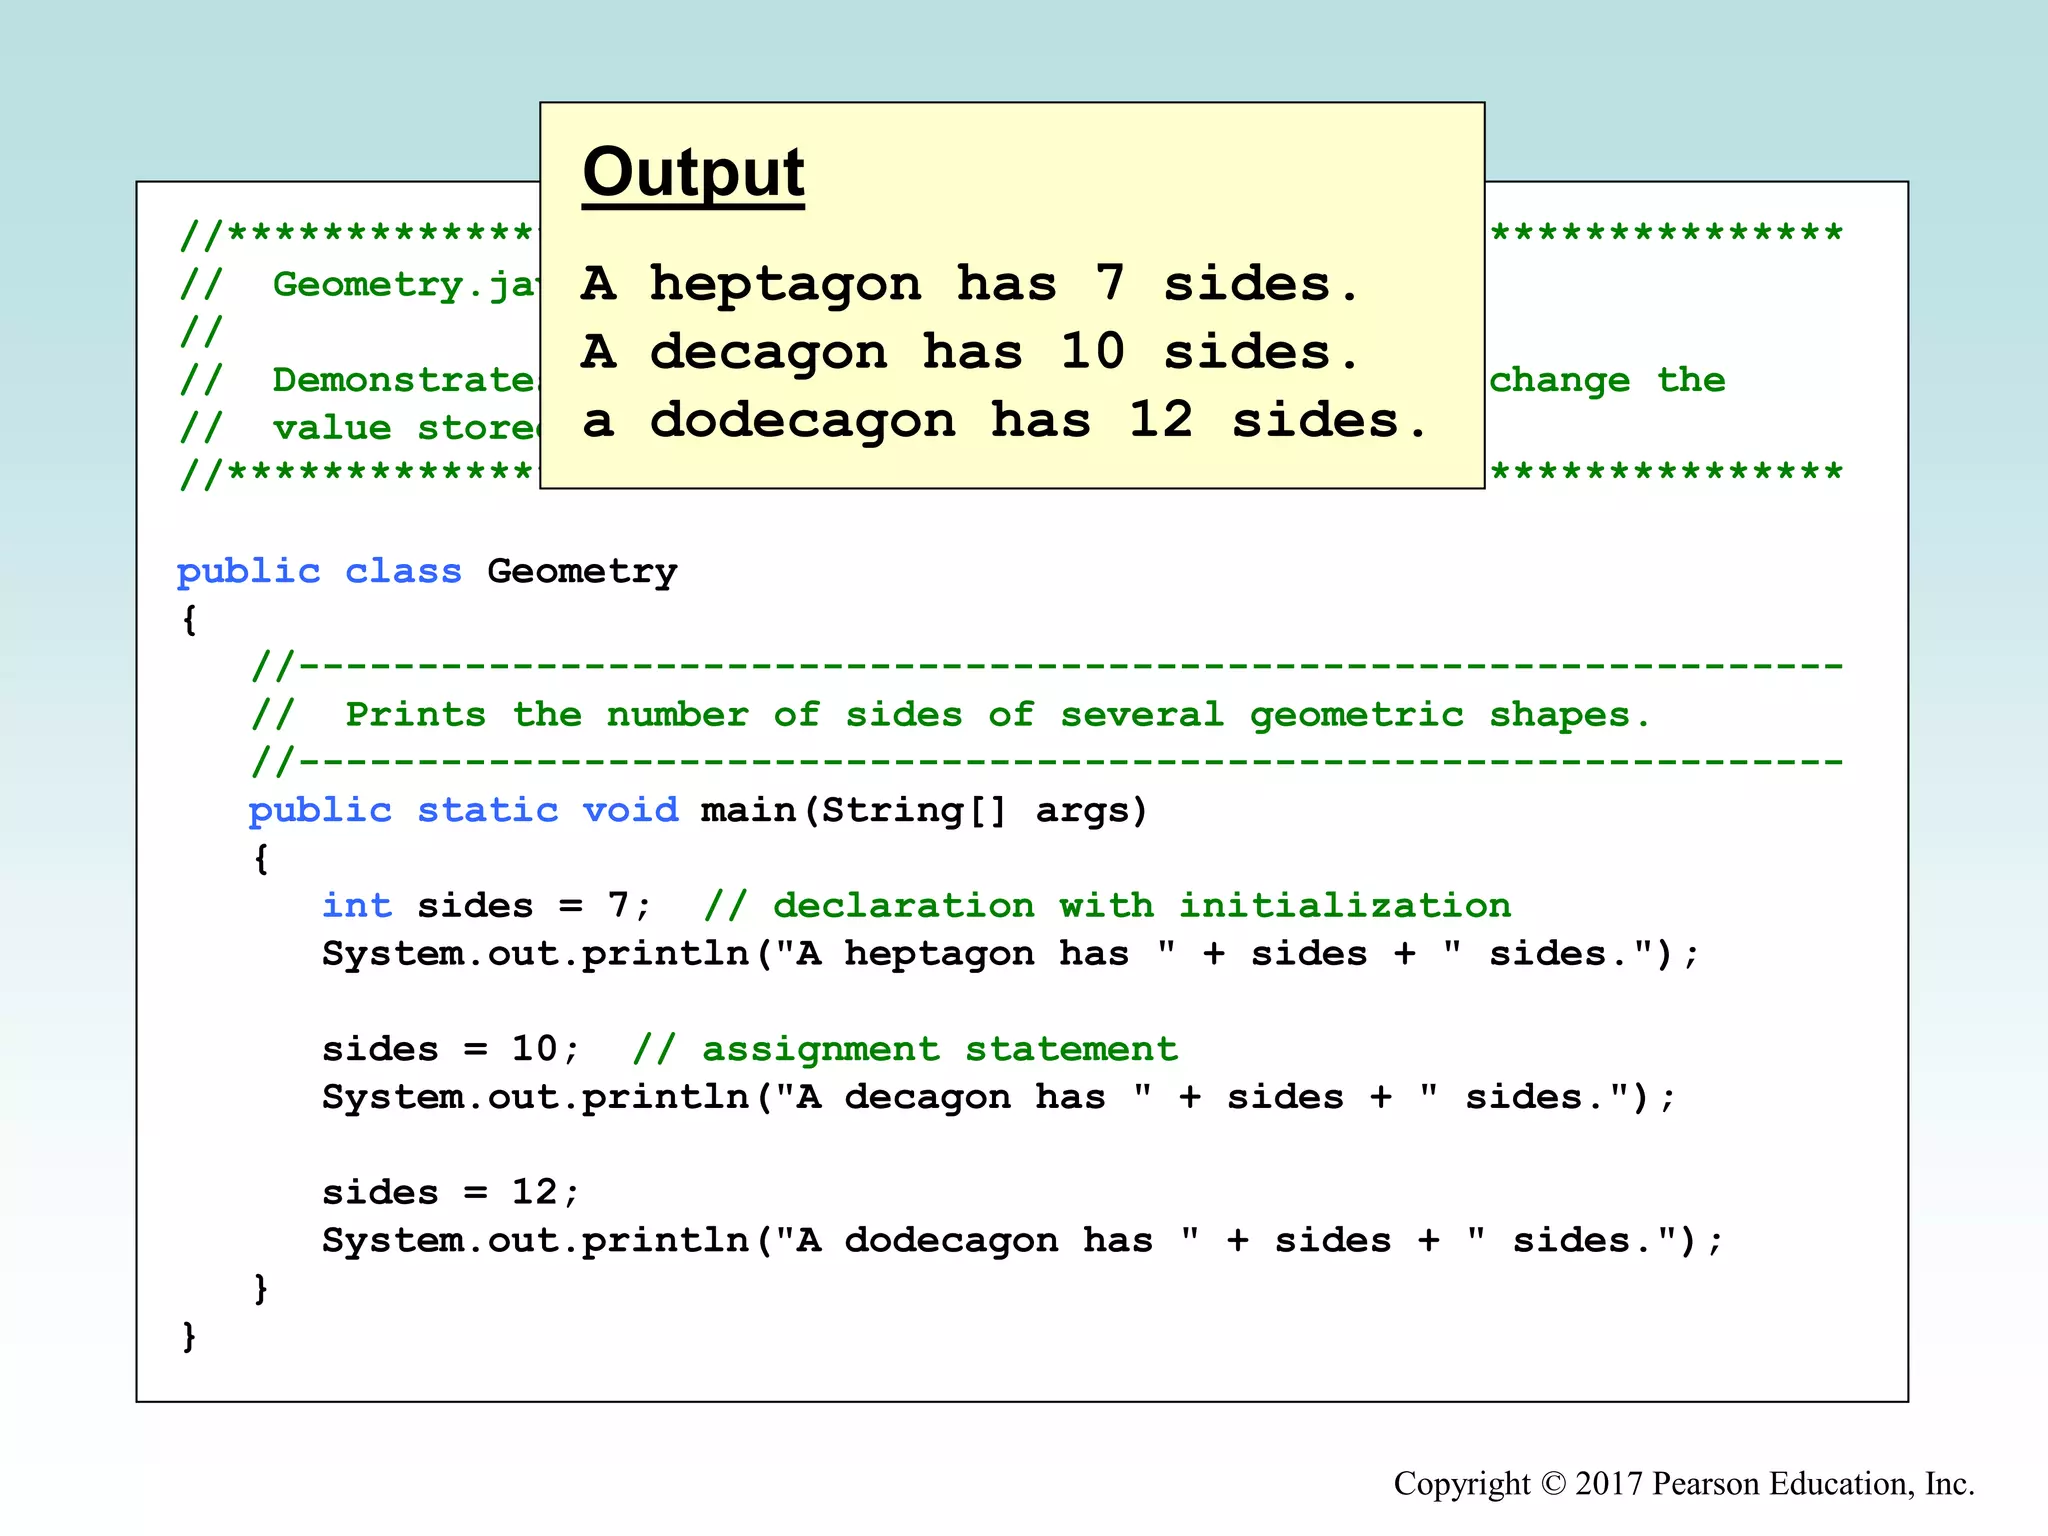Screen dimensions: 2048x1536
Task: Click the "change the" comment text
Action: 1607,380
